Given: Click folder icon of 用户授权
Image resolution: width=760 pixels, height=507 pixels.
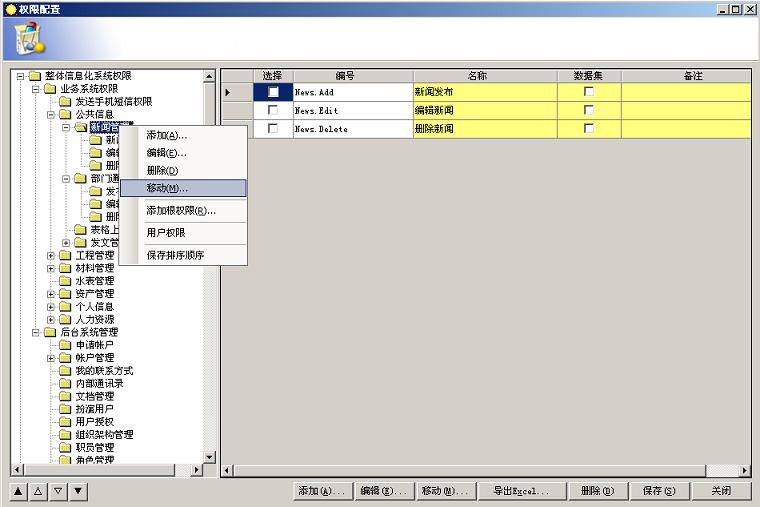Looking at the screenshot, I should coord(65,422).
